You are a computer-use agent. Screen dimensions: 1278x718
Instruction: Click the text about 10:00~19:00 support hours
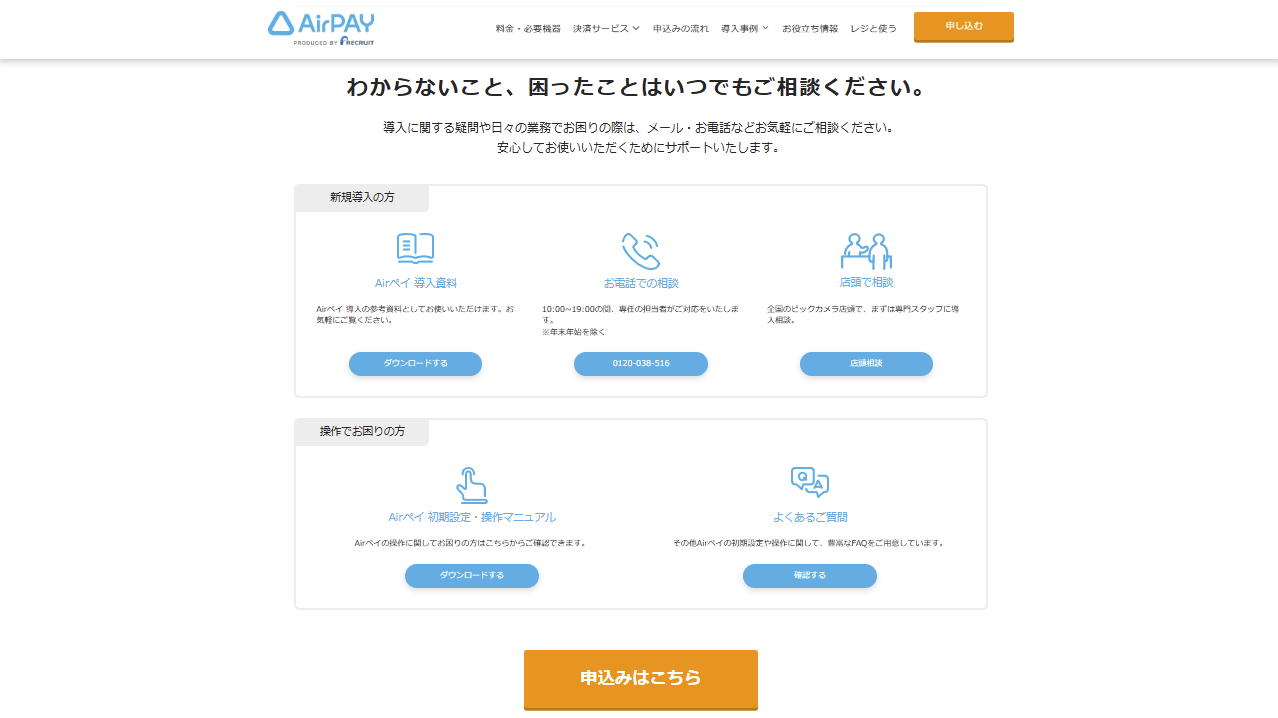pos(641,314)
